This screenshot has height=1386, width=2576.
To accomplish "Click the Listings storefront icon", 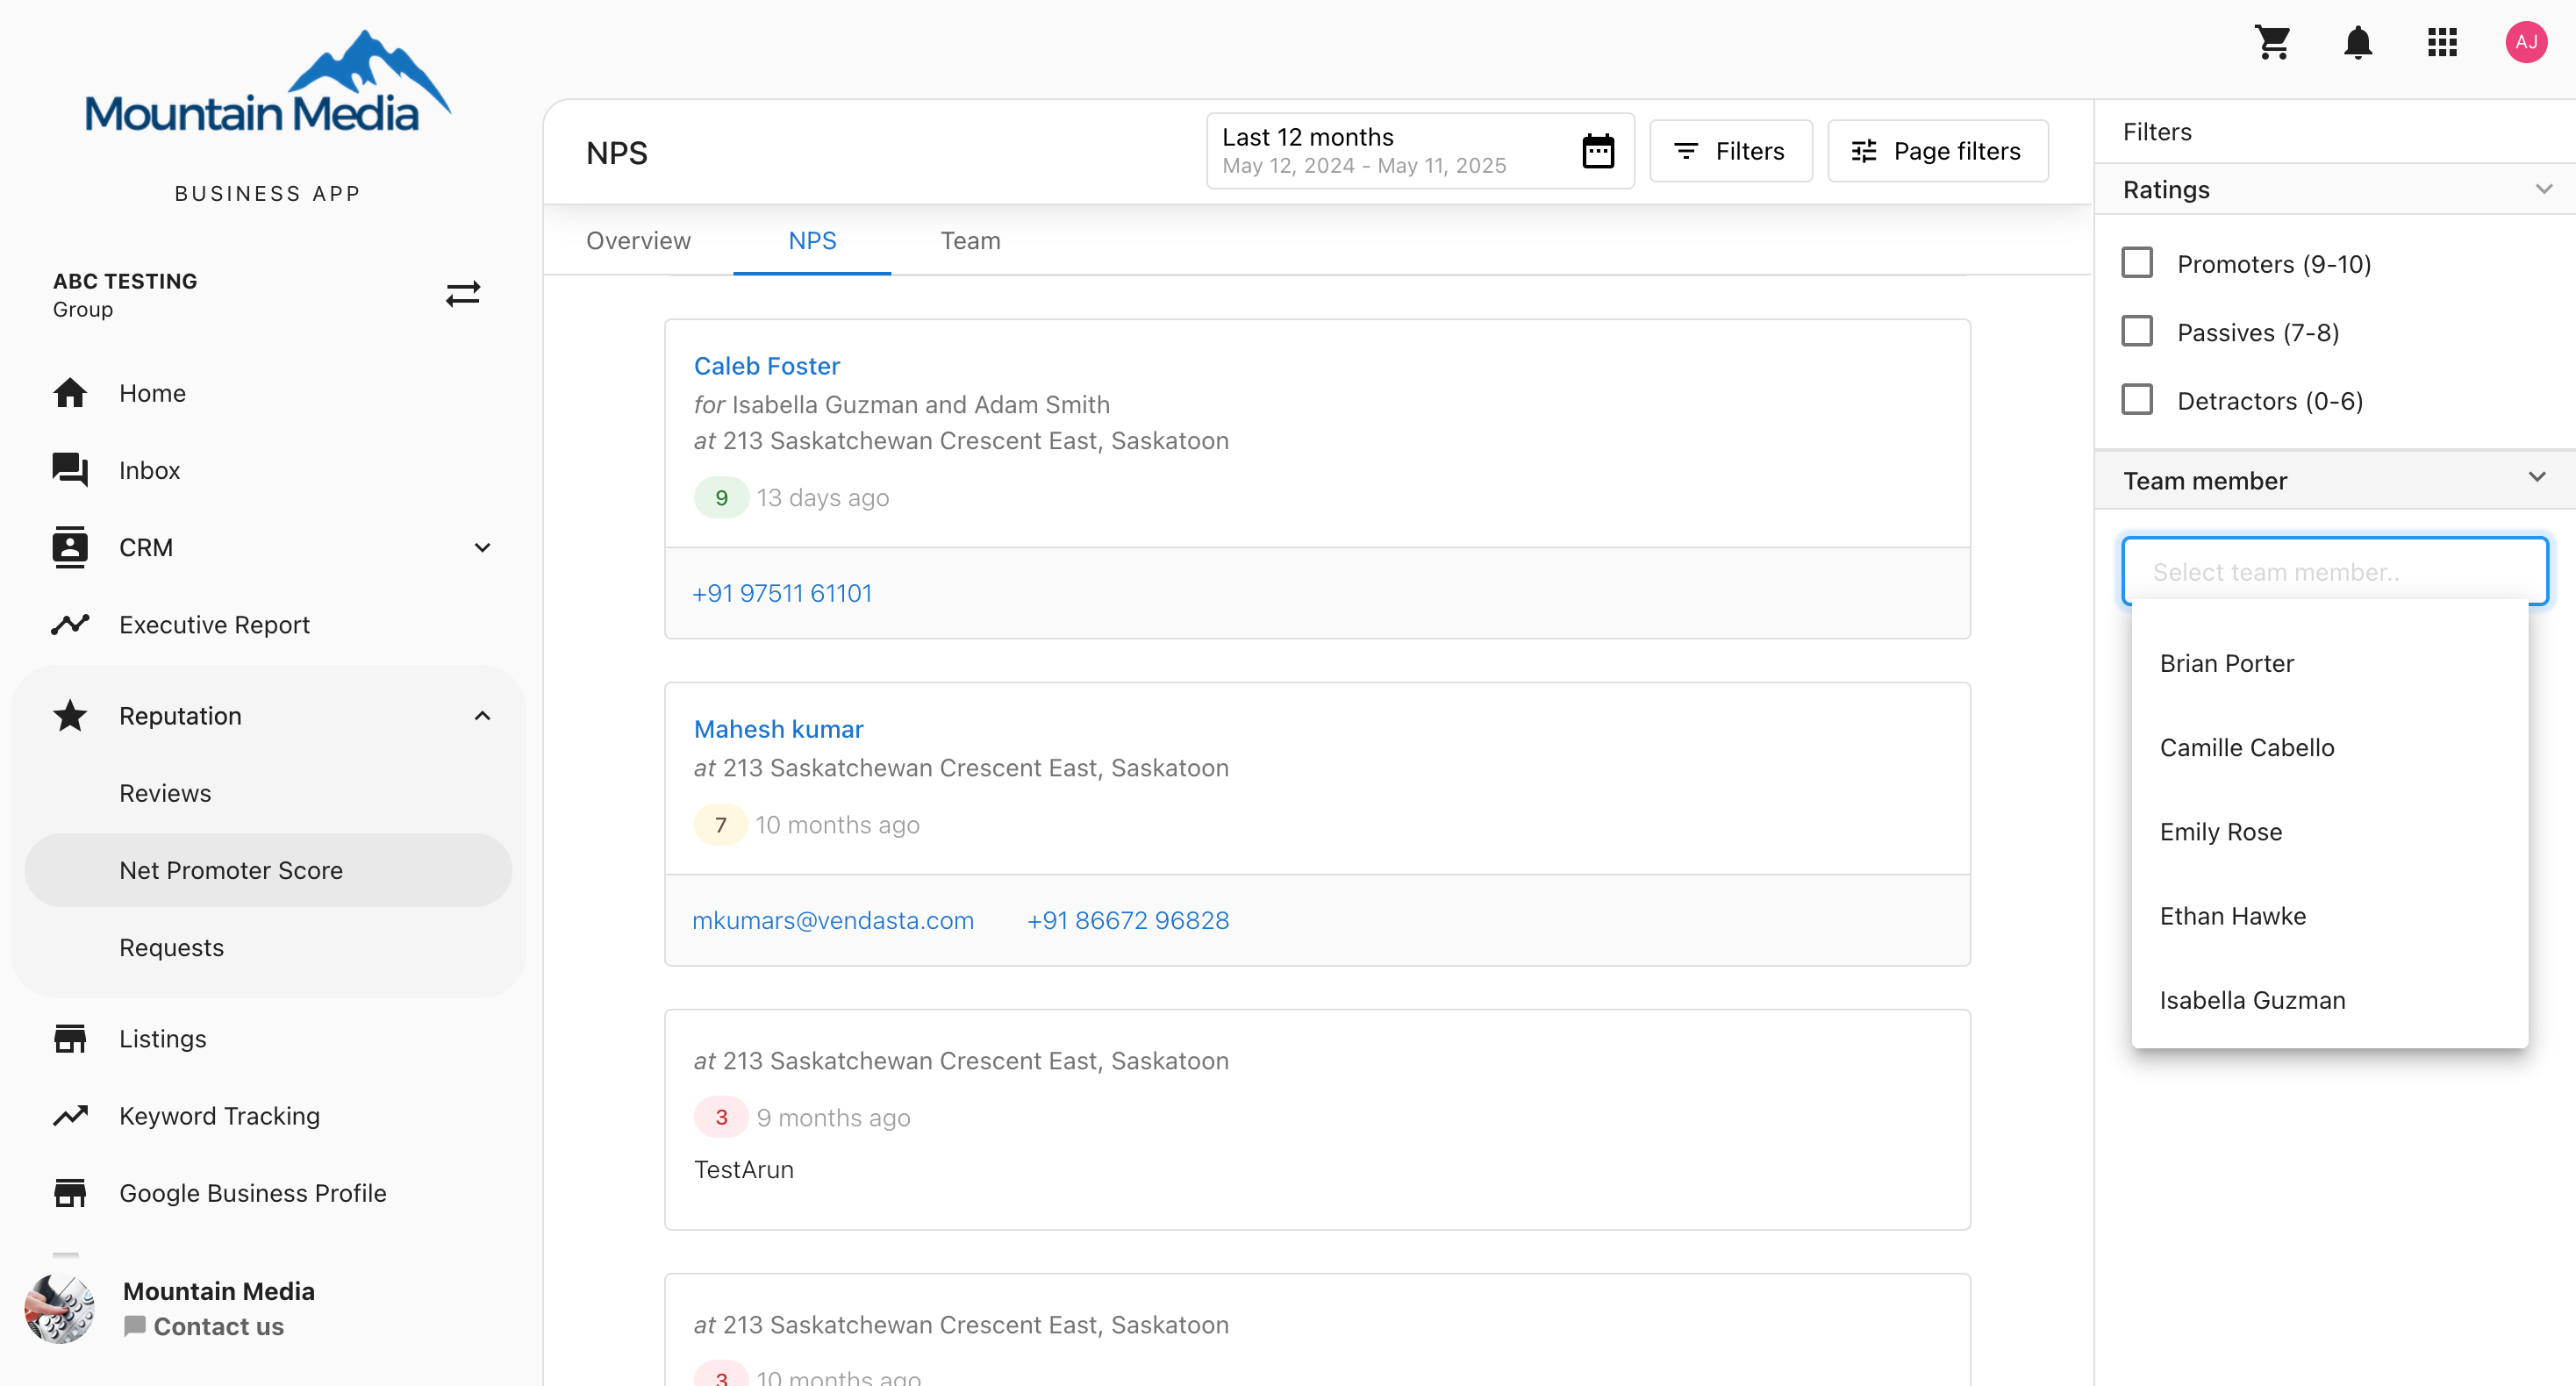I will point(70,1039).
